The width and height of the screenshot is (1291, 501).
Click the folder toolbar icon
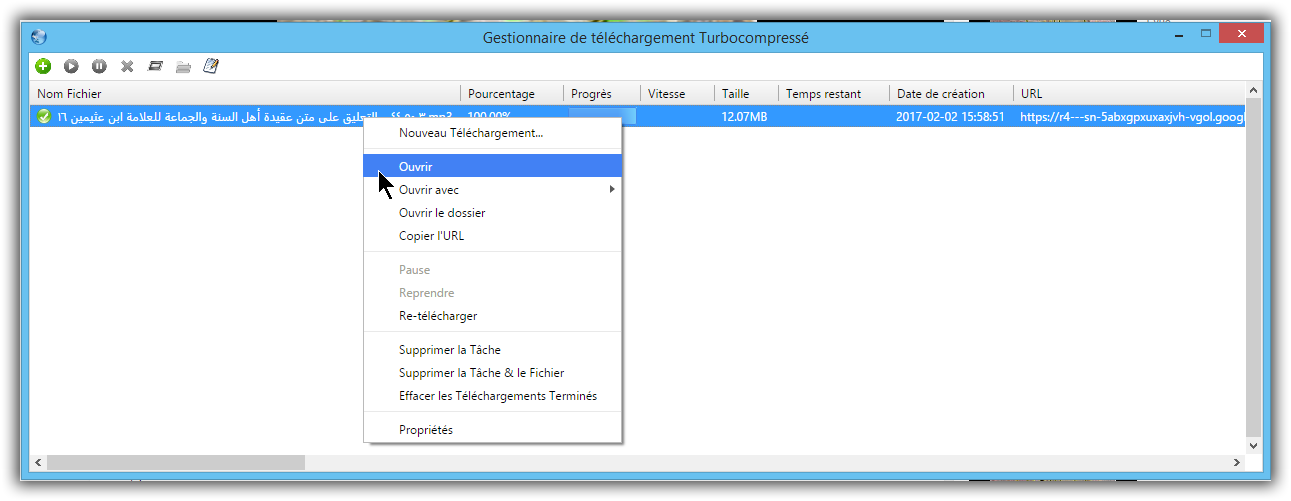[x=183, y=66]
